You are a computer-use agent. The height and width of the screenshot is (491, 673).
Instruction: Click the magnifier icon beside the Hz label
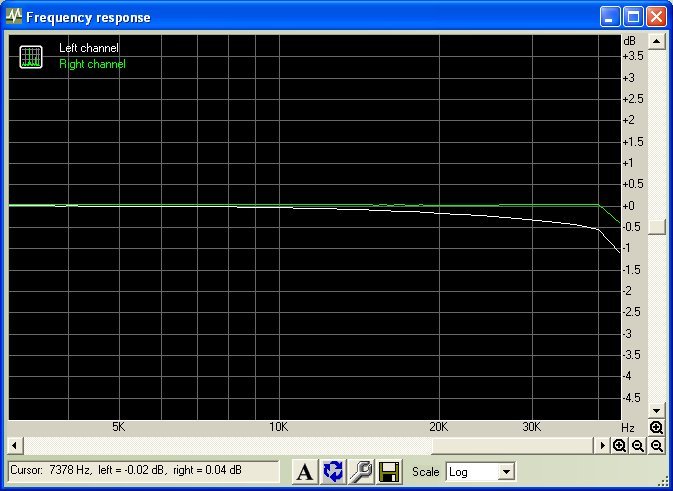(656, 428)
